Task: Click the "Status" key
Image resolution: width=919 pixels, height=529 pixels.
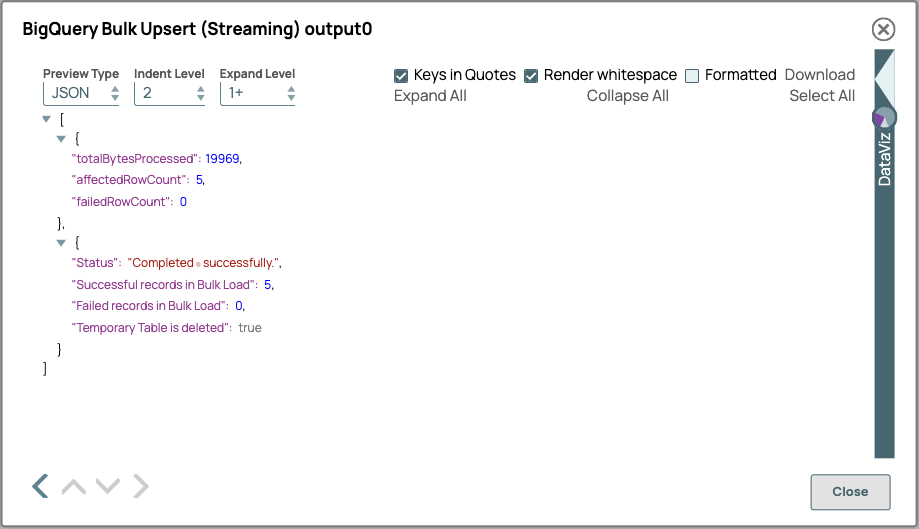Action: [x=96, y=263]
